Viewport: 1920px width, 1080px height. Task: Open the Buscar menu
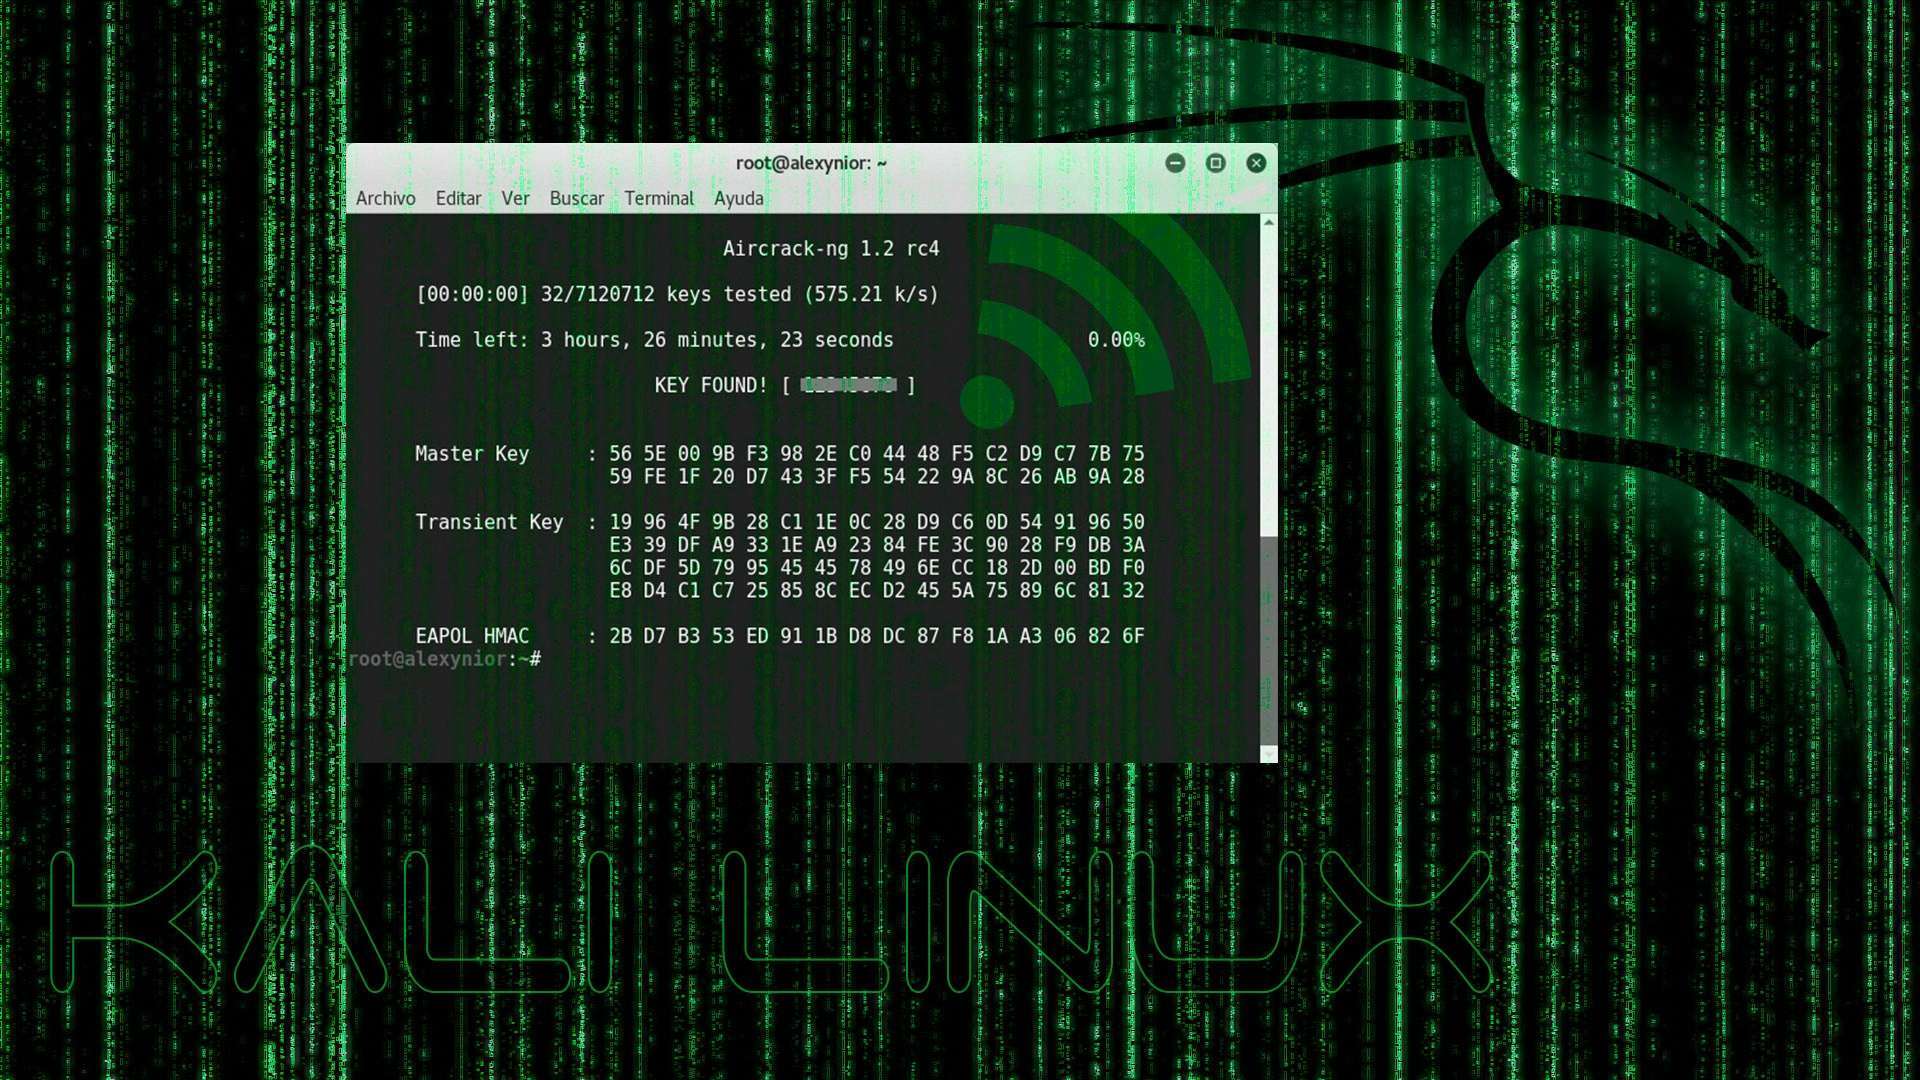577,198
